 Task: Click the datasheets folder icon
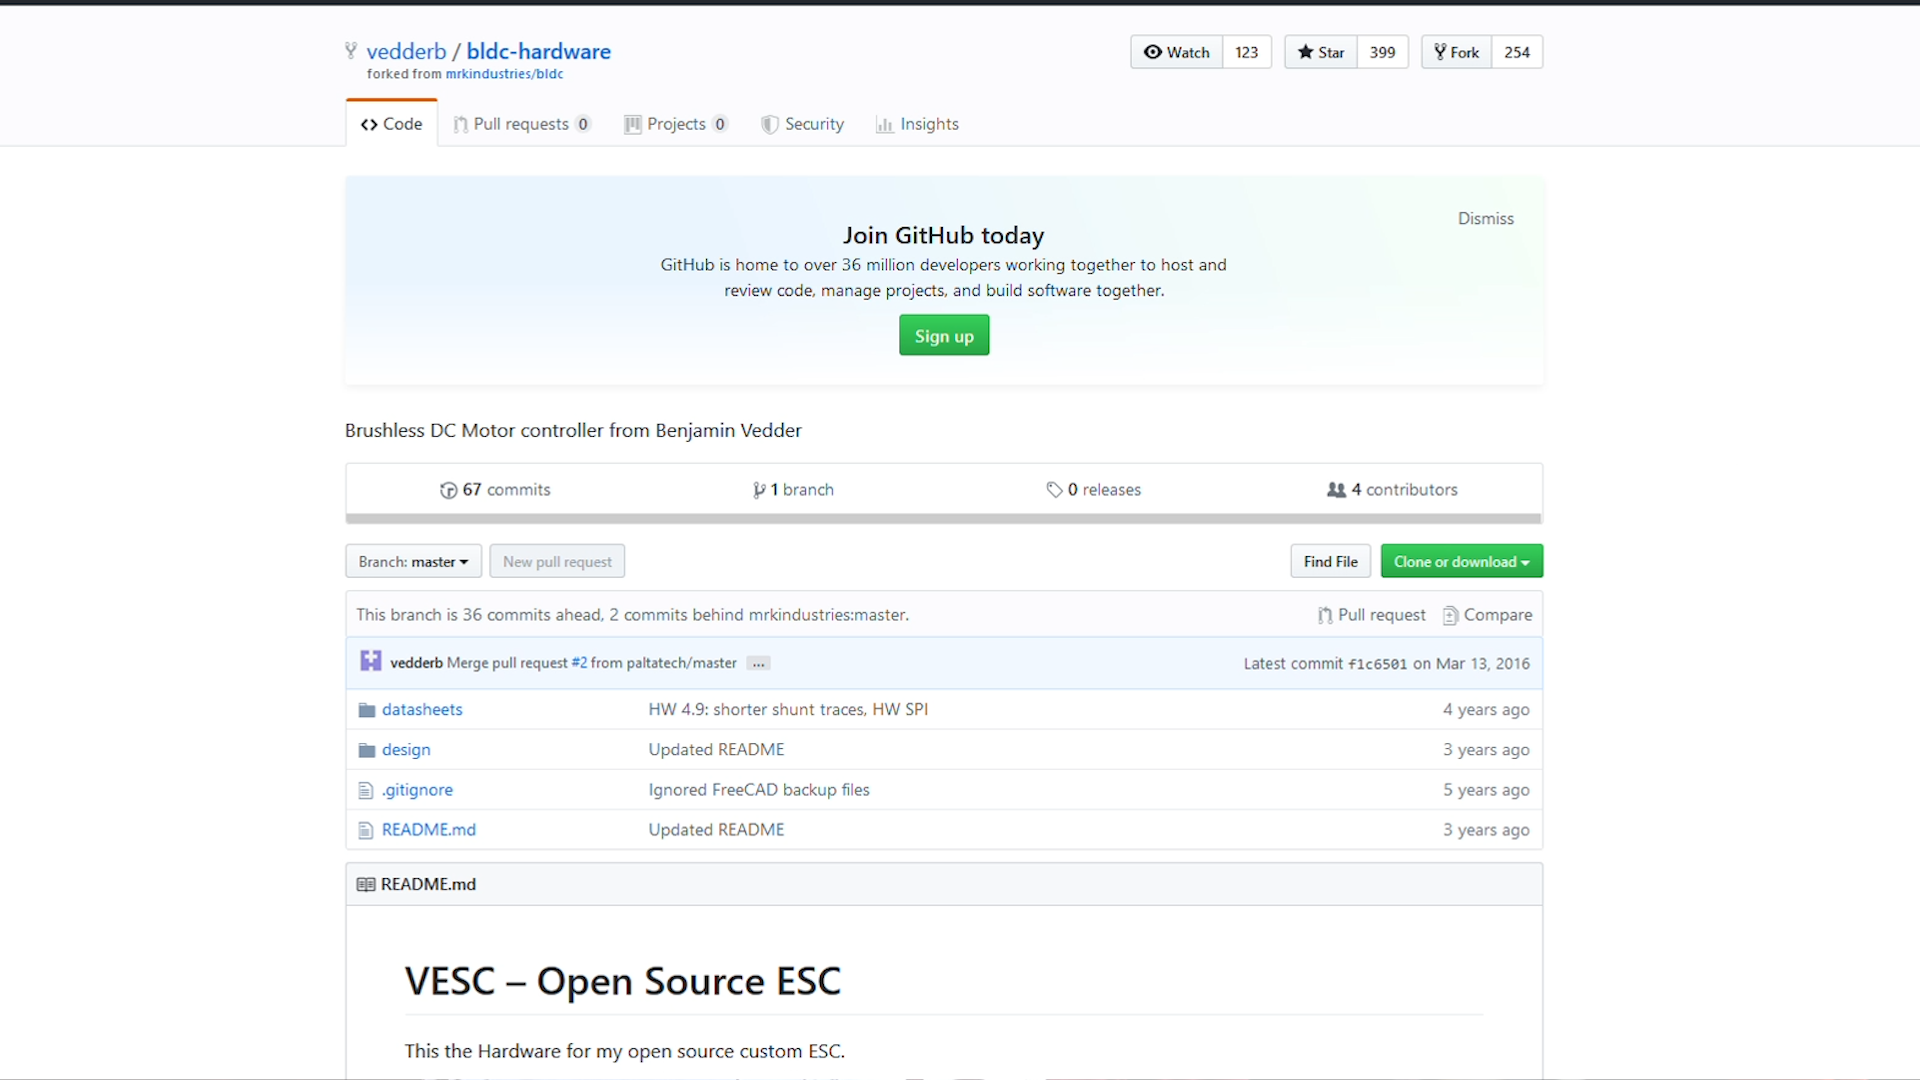pos(367,710)
